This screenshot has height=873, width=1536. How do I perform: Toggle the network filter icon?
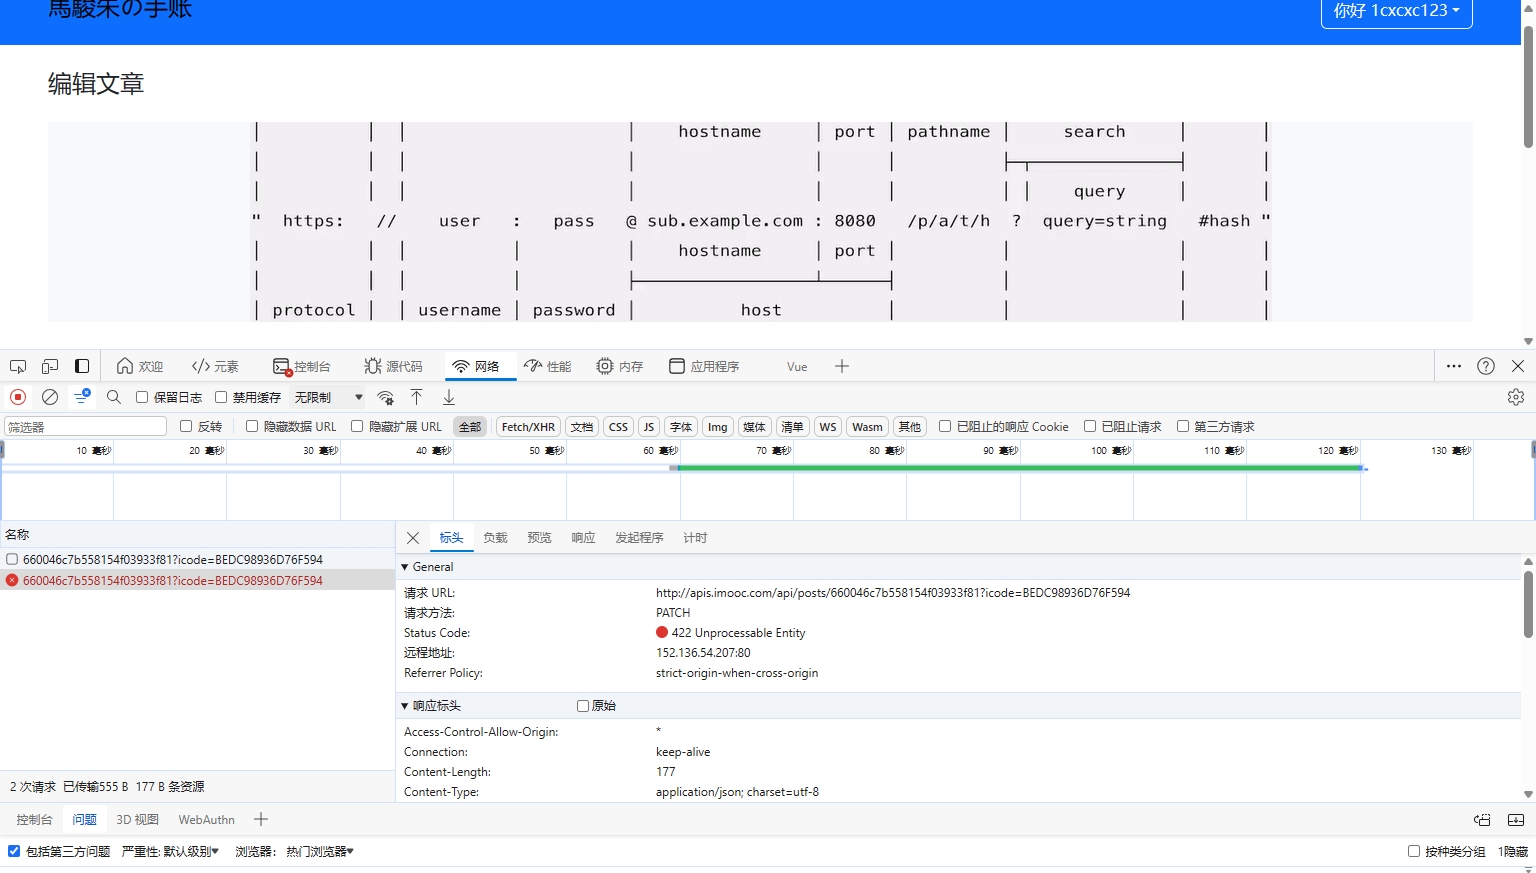pyautogui.click(x=82, y=397)
